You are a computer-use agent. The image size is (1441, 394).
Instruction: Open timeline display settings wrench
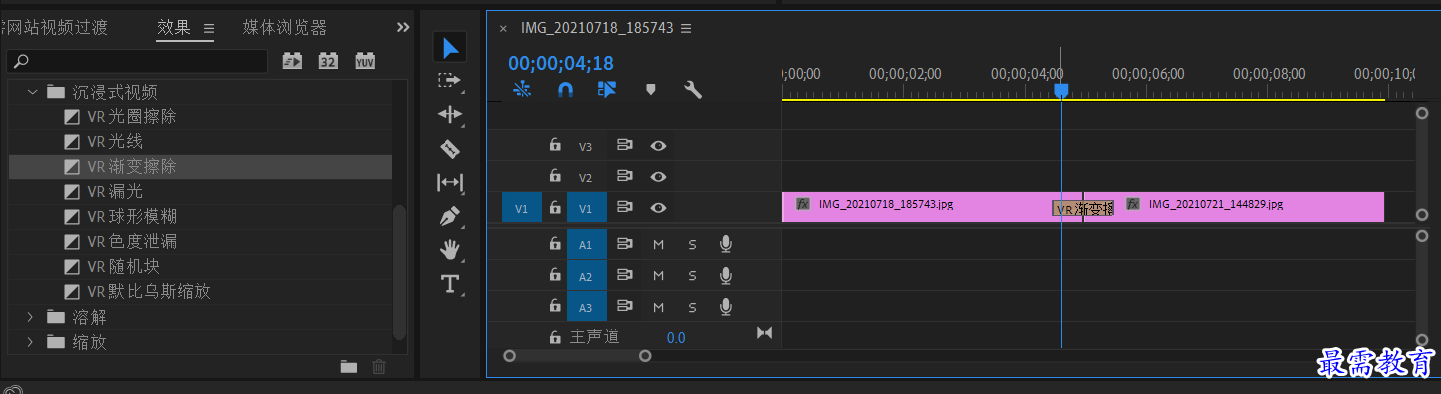pyautogui.click(x=692, y=89)
